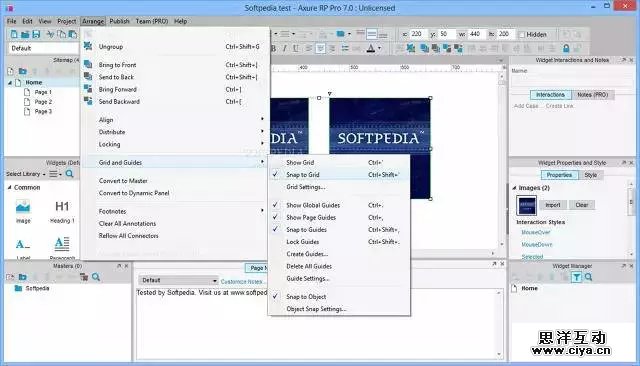Add a page in Sitemap toolbar
Screen dimensions: 640x366
11,71
